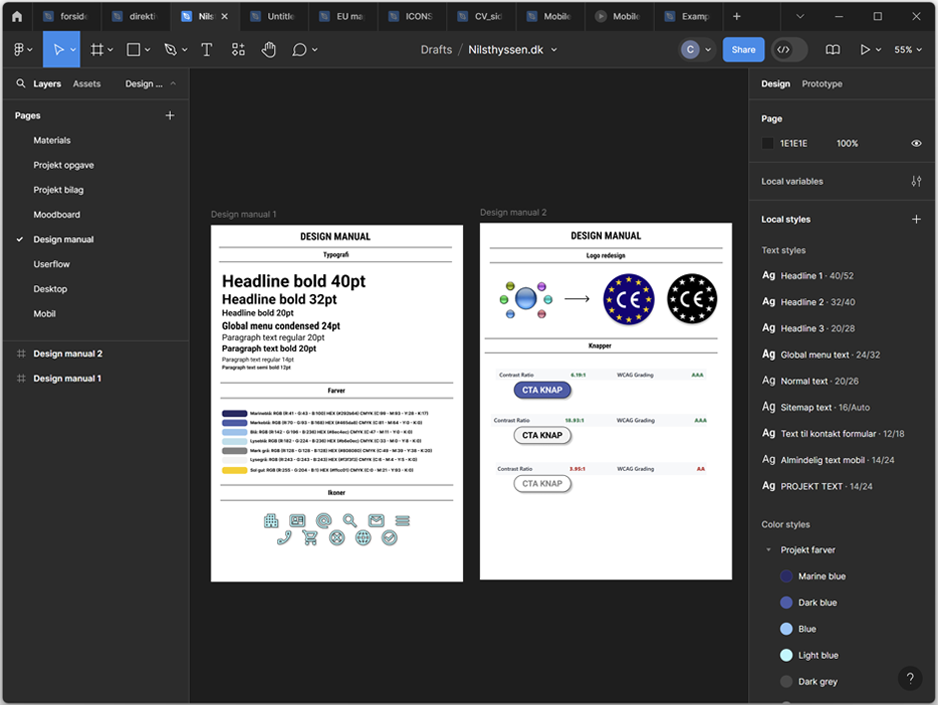
Task: Select the Text tool in toolbar
Action: pyautogui.click(x=207, y=50)
